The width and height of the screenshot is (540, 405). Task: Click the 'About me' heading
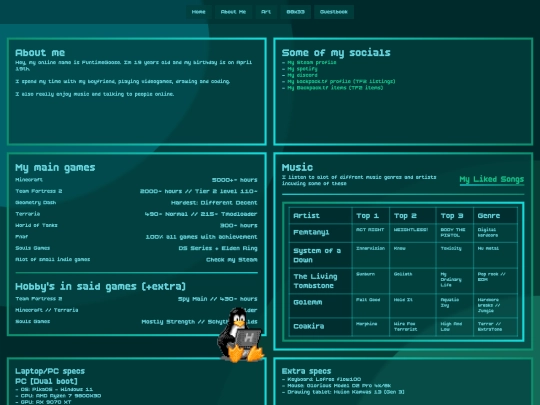pos(40,53)
